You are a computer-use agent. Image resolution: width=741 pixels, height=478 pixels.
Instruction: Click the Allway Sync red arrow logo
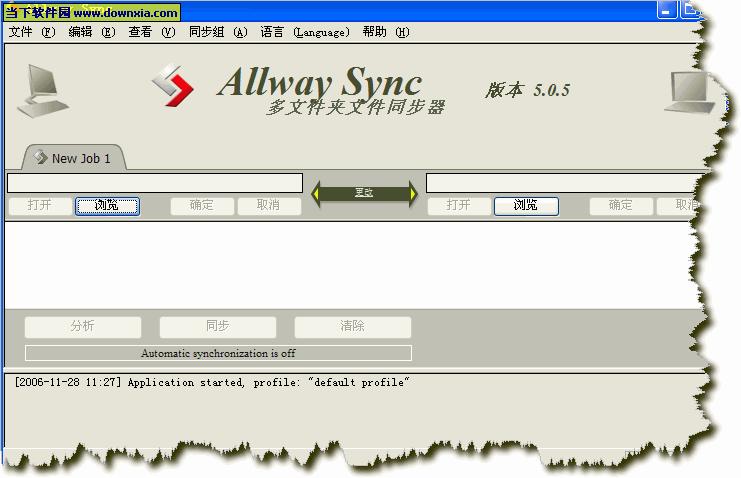pyautogui.click(x=173, y=85)
